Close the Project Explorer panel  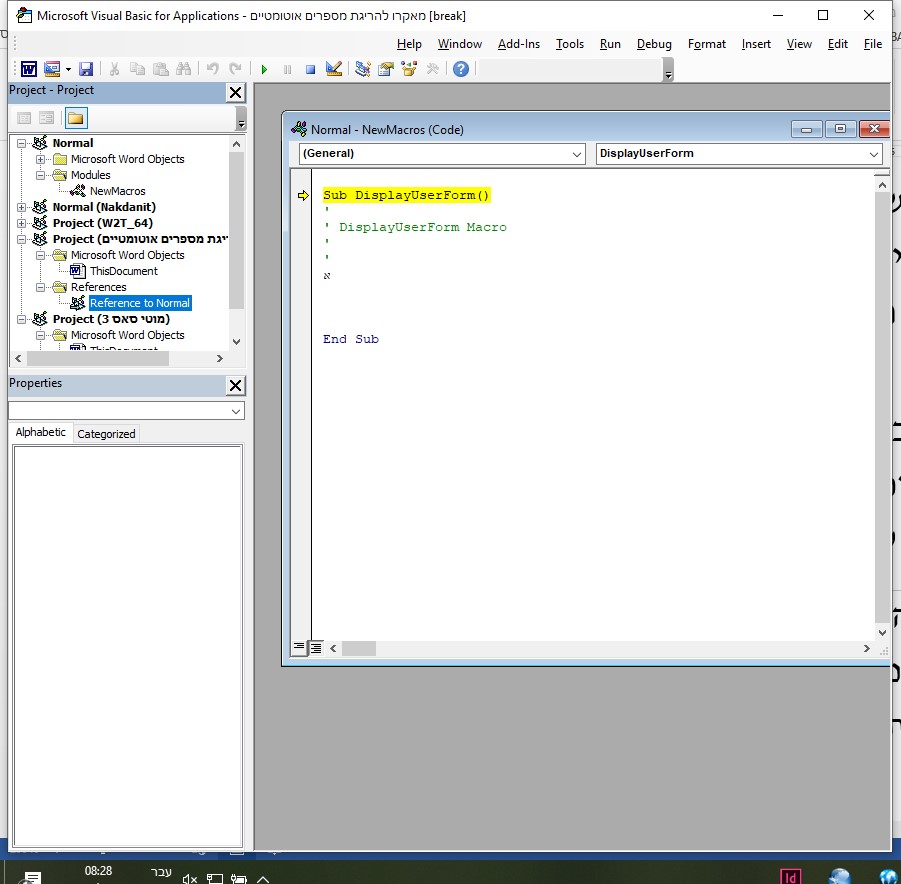click(x=235, y=93)
